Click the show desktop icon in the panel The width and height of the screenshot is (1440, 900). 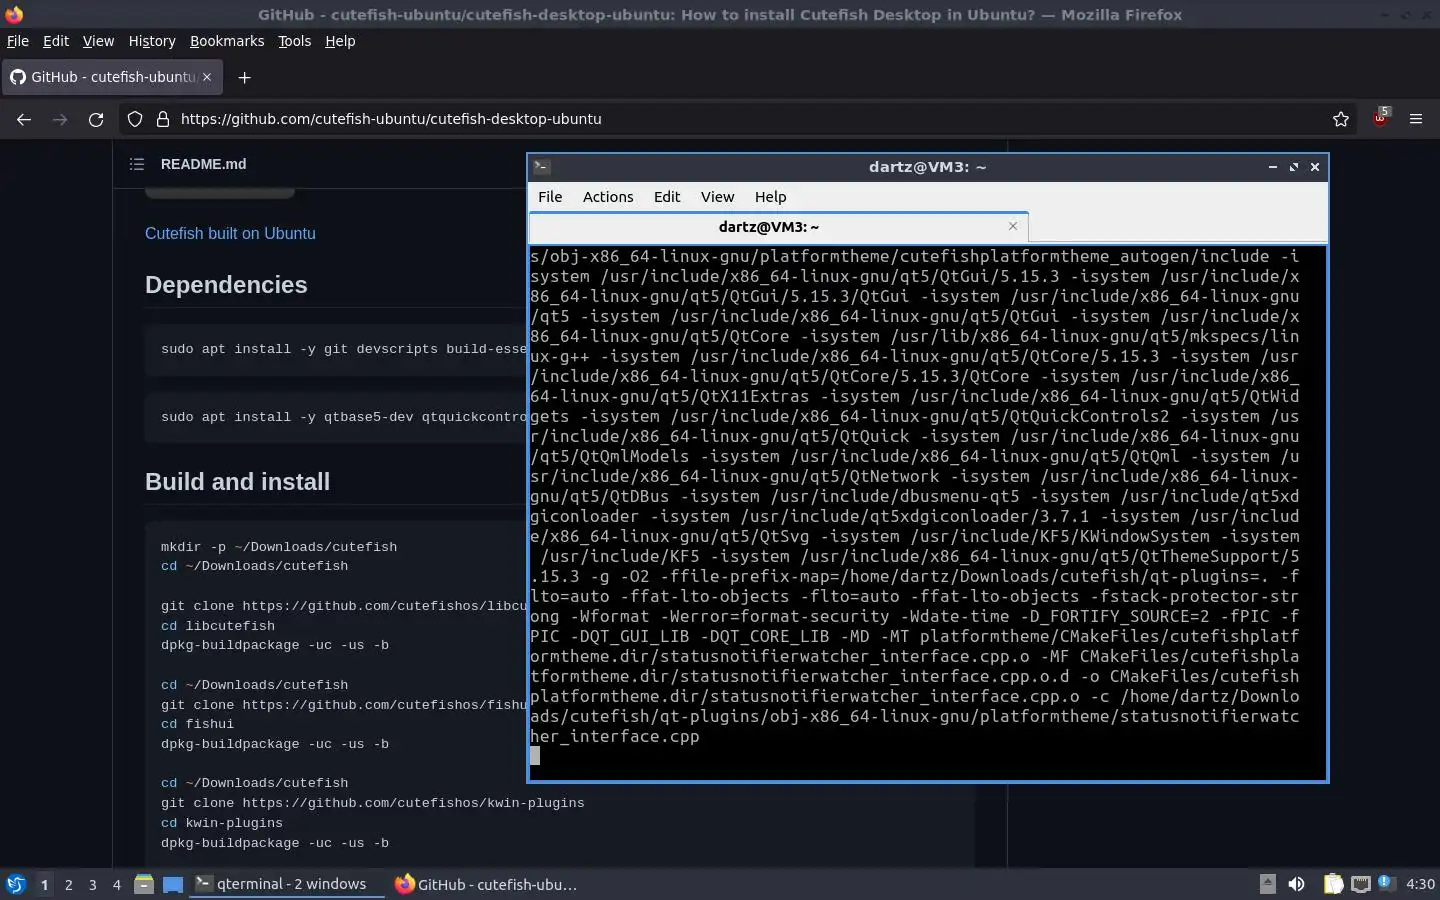click(x=173, y=884)
